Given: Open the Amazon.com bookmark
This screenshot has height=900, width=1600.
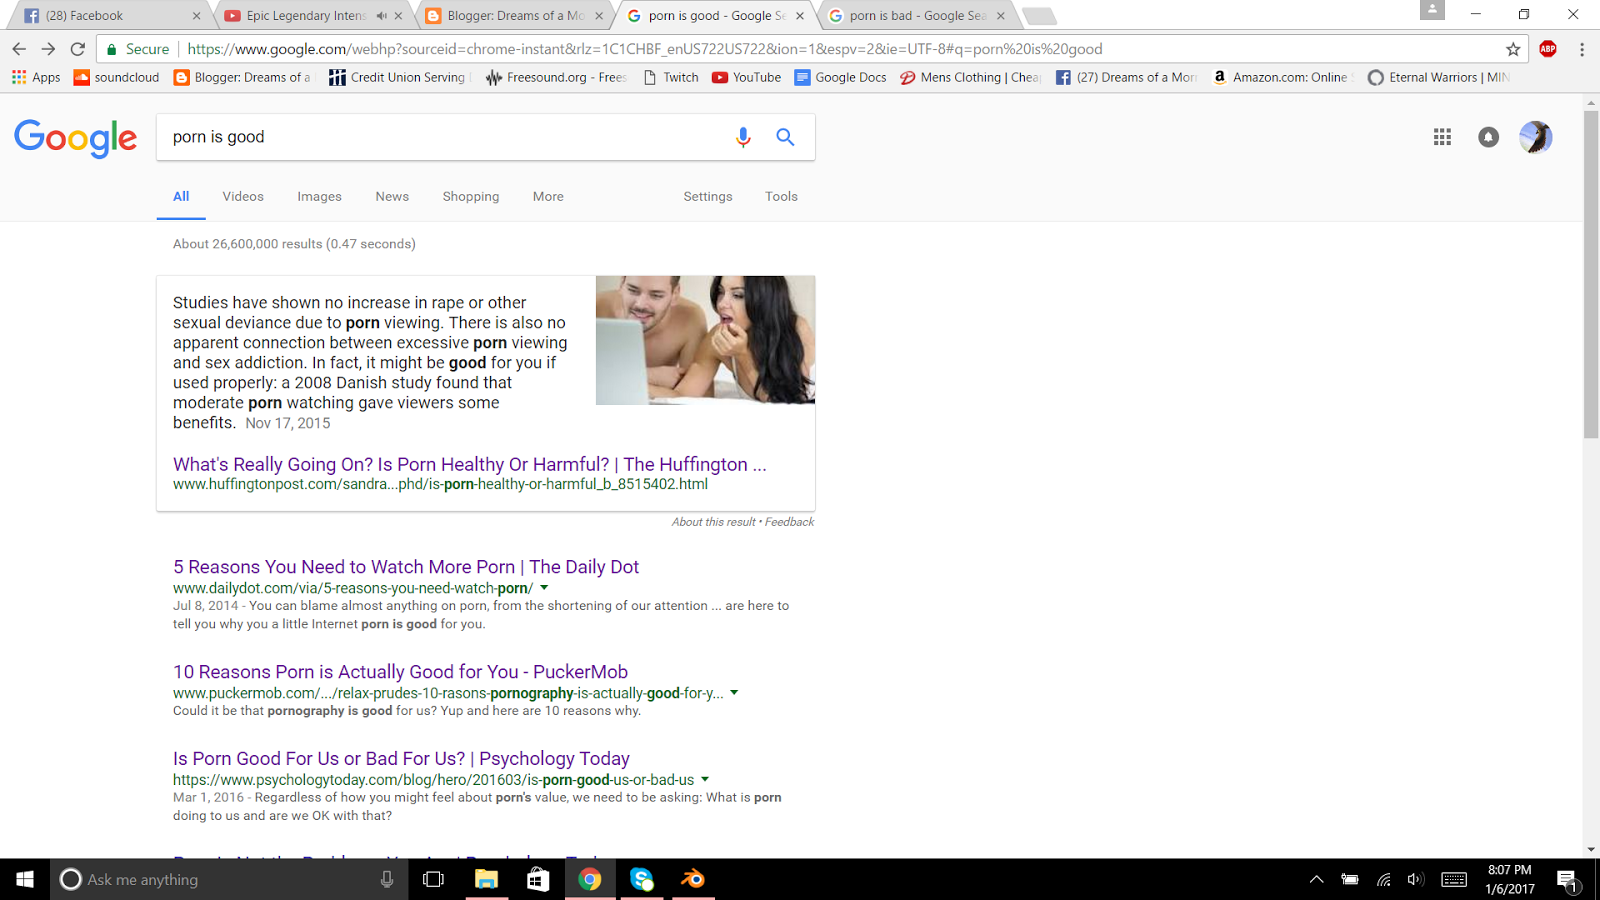Looking at the screenshot, I should pyautogui.click(x=1280, y=77).
